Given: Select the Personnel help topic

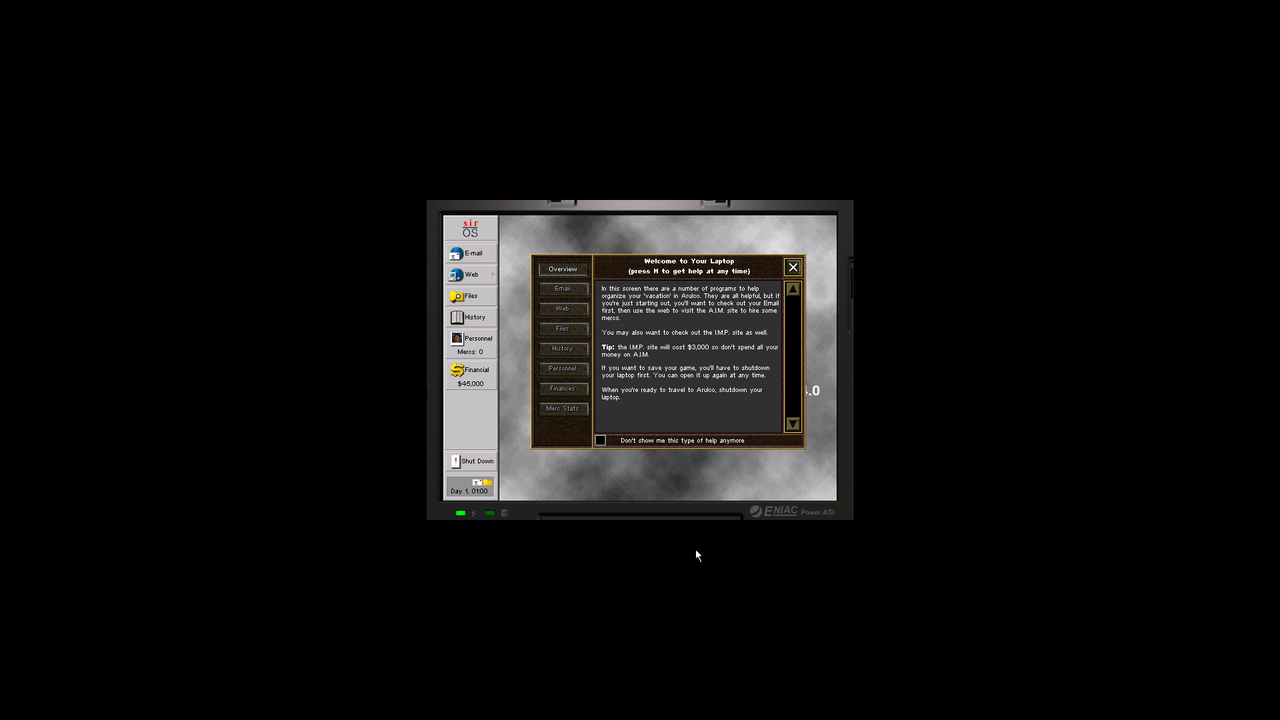Looking at the screenshot, I should click(563, 369).
